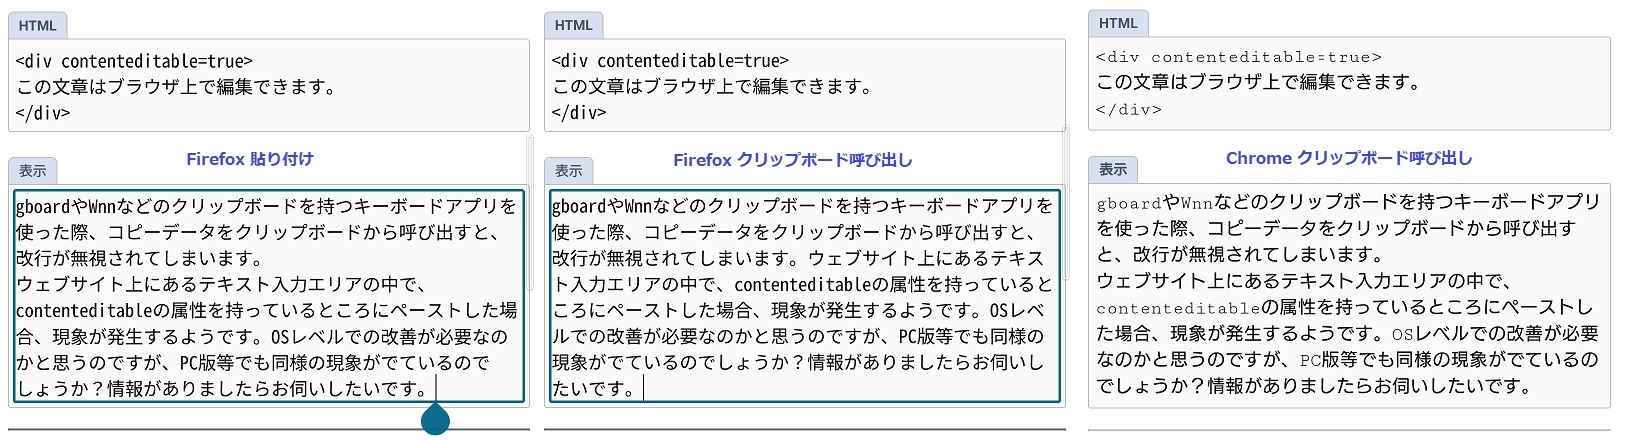The height and width of the screenshot is (440, 1627).
Task: Click closing </div> tag in Firefox クリップボード呼び出し code
Action: click(x=579, y=113)
